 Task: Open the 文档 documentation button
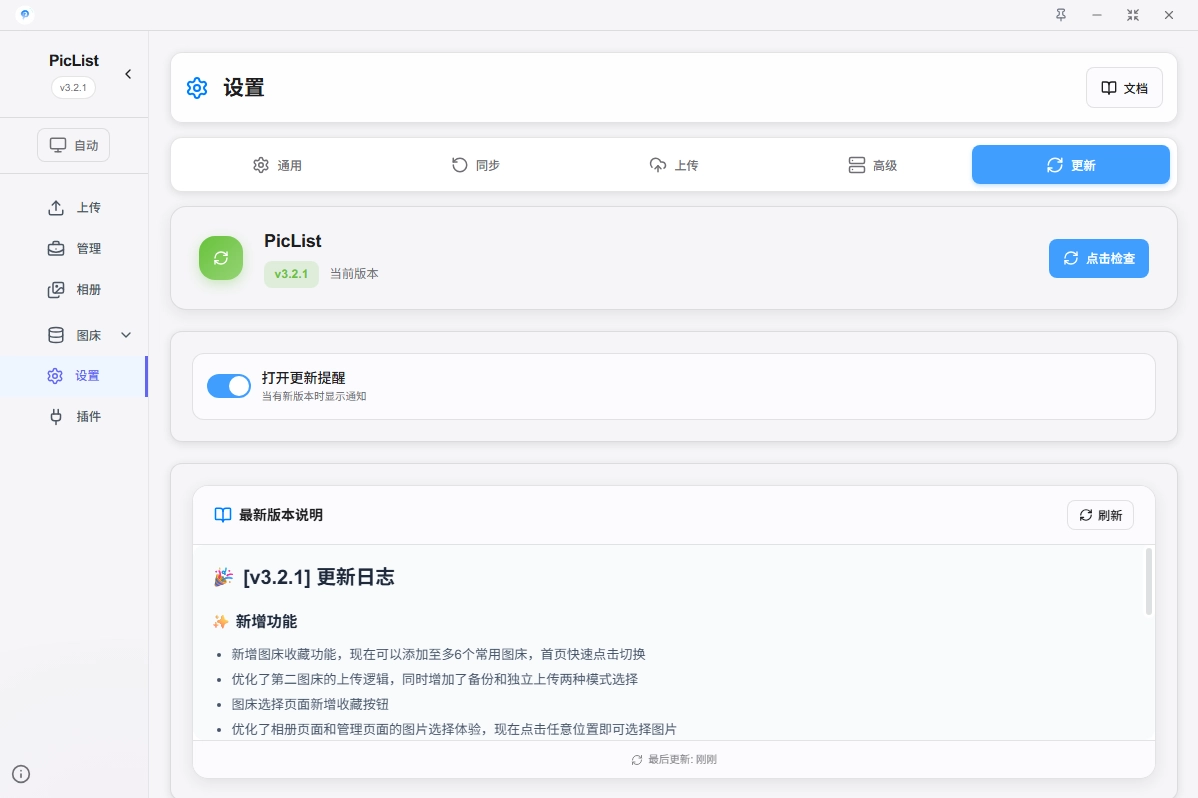click(x=1124, y=88)
